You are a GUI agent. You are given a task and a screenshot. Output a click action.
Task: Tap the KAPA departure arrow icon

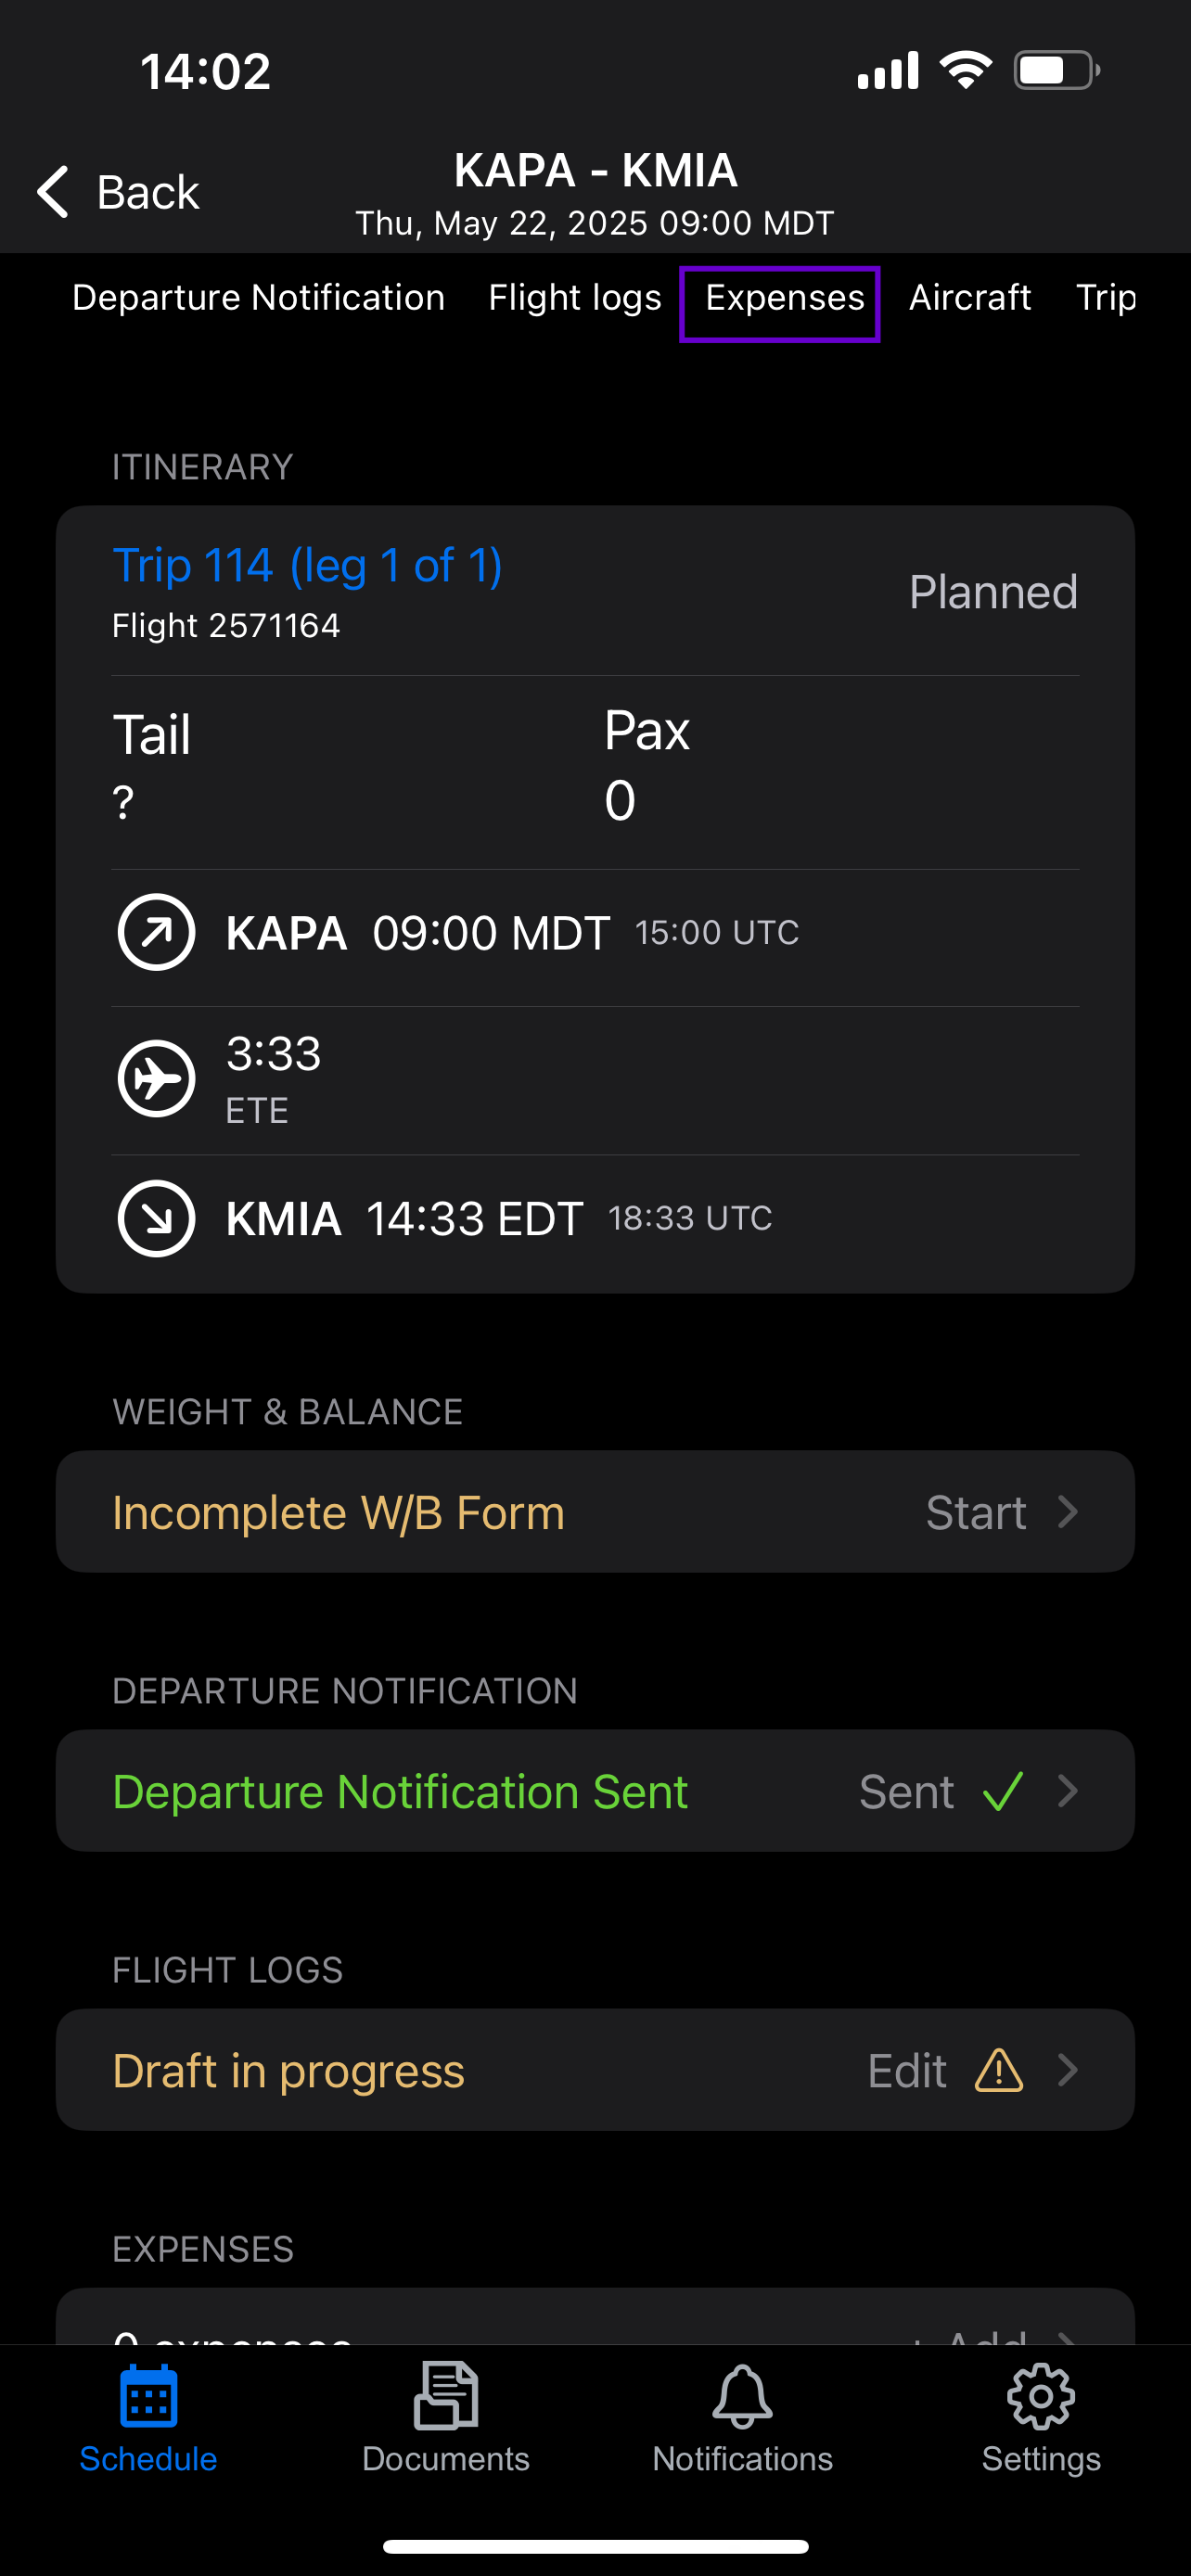pos(156,932)
